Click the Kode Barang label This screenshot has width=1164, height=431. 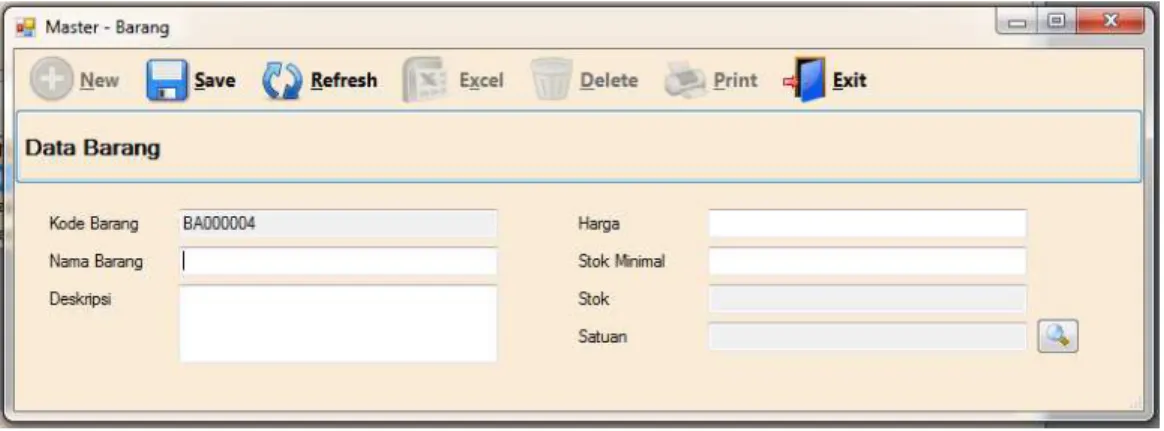[x=94, y=223]
